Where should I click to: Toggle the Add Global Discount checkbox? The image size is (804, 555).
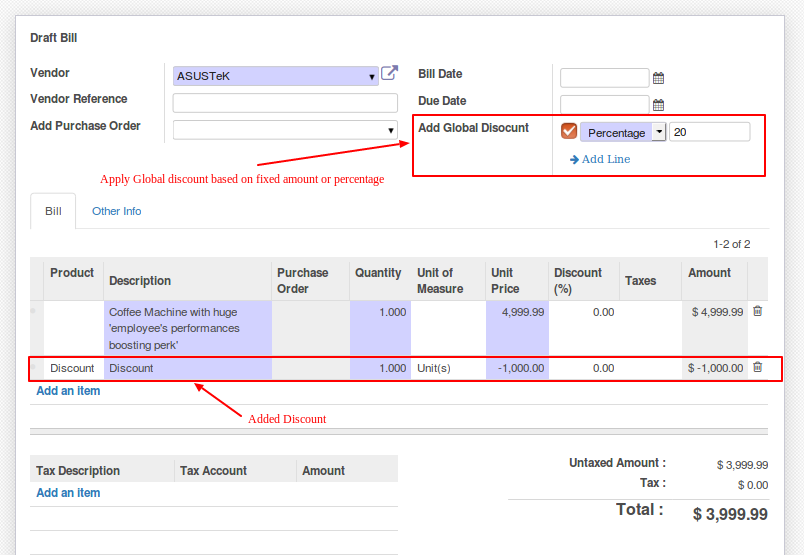coord(569,132)
